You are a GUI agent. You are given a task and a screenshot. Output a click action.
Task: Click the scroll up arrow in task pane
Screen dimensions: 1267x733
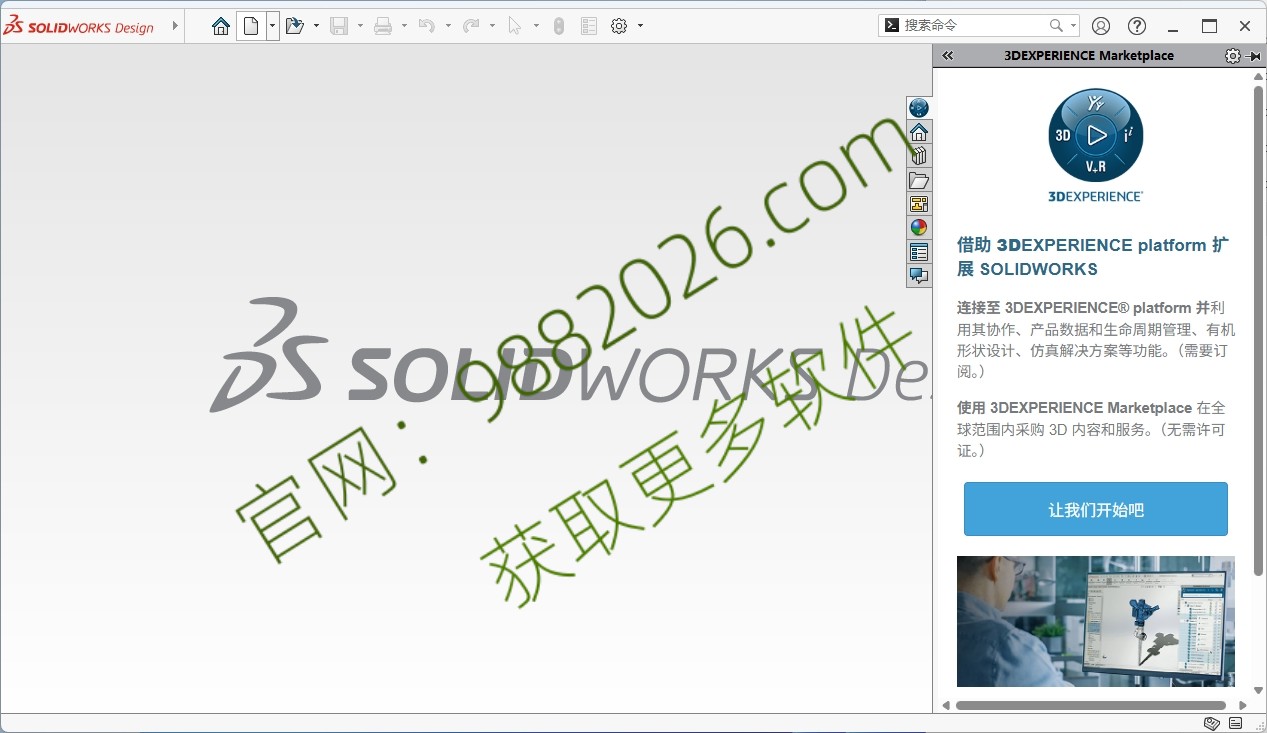1259,76
